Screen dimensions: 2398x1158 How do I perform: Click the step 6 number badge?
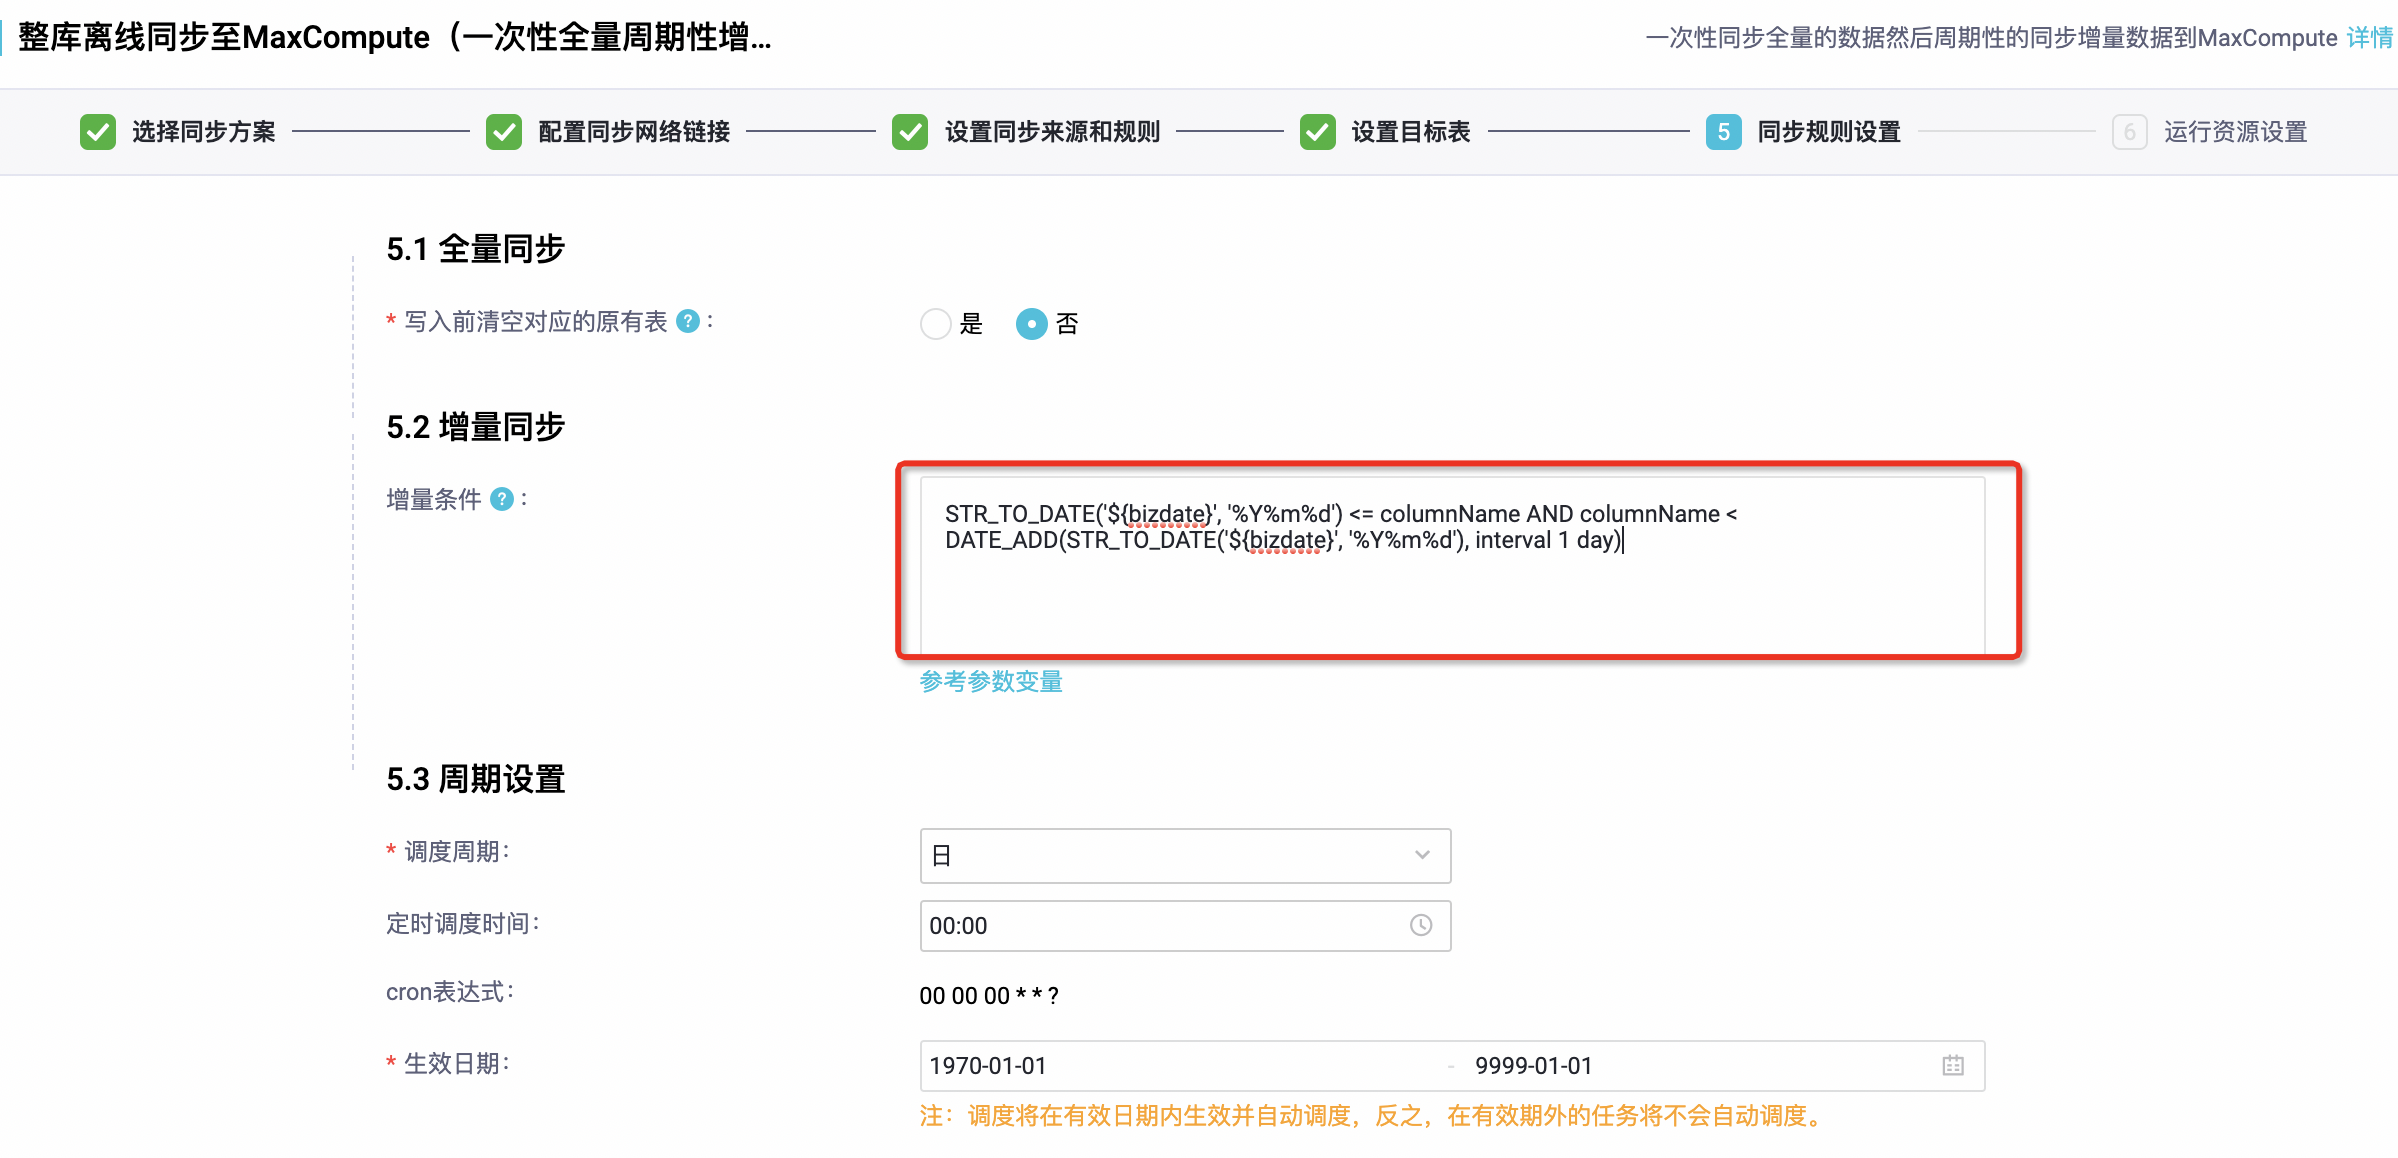tap(2130, 132)
